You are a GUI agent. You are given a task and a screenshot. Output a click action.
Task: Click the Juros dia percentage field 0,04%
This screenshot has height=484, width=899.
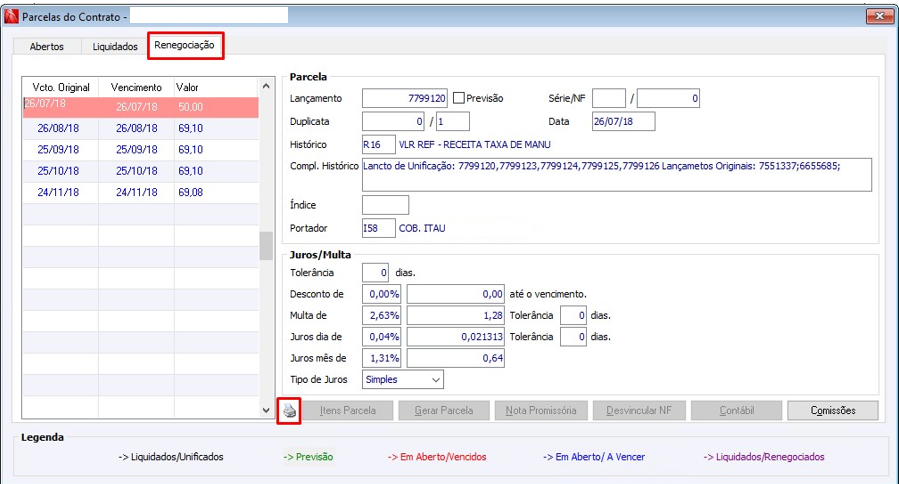381,337
